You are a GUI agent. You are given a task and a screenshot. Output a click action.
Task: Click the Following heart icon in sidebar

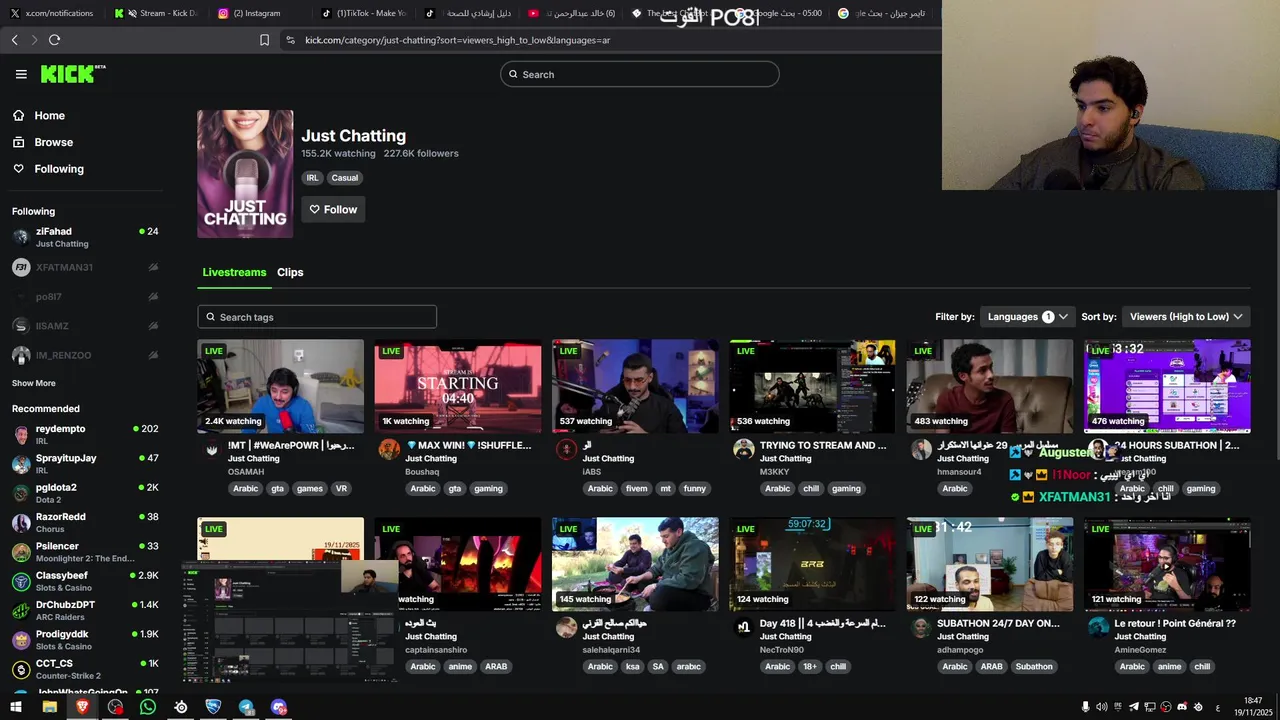click(x=18, y=169)
